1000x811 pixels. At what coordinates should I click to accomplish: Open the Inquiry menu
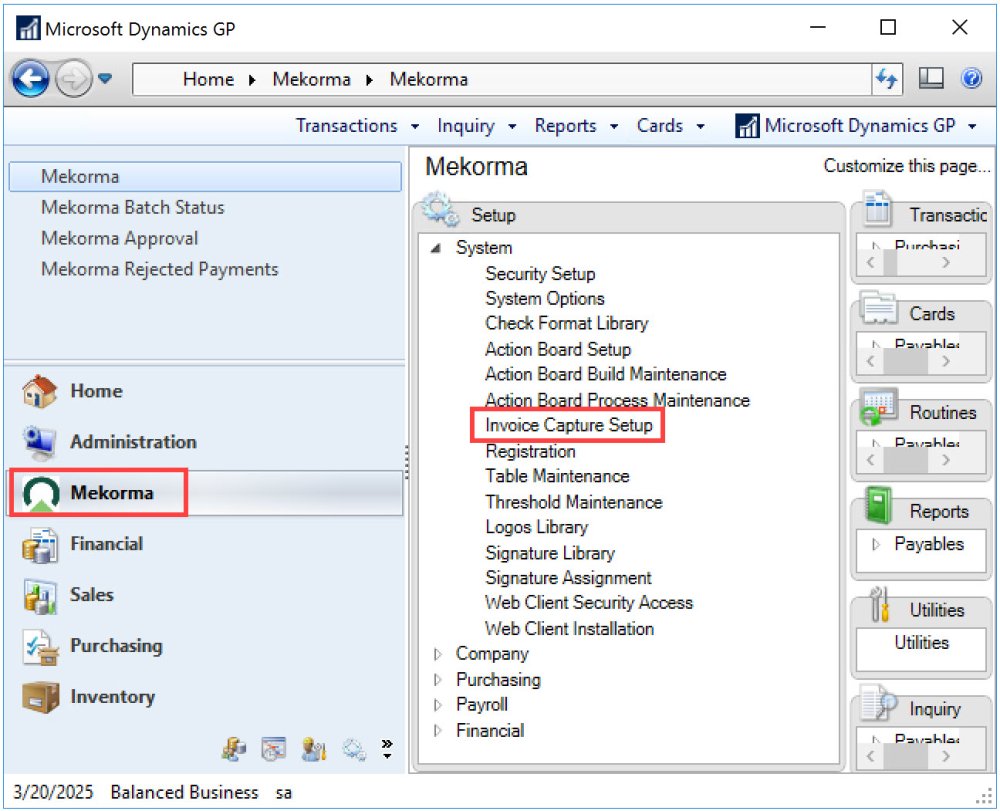(x=476, y=126)
